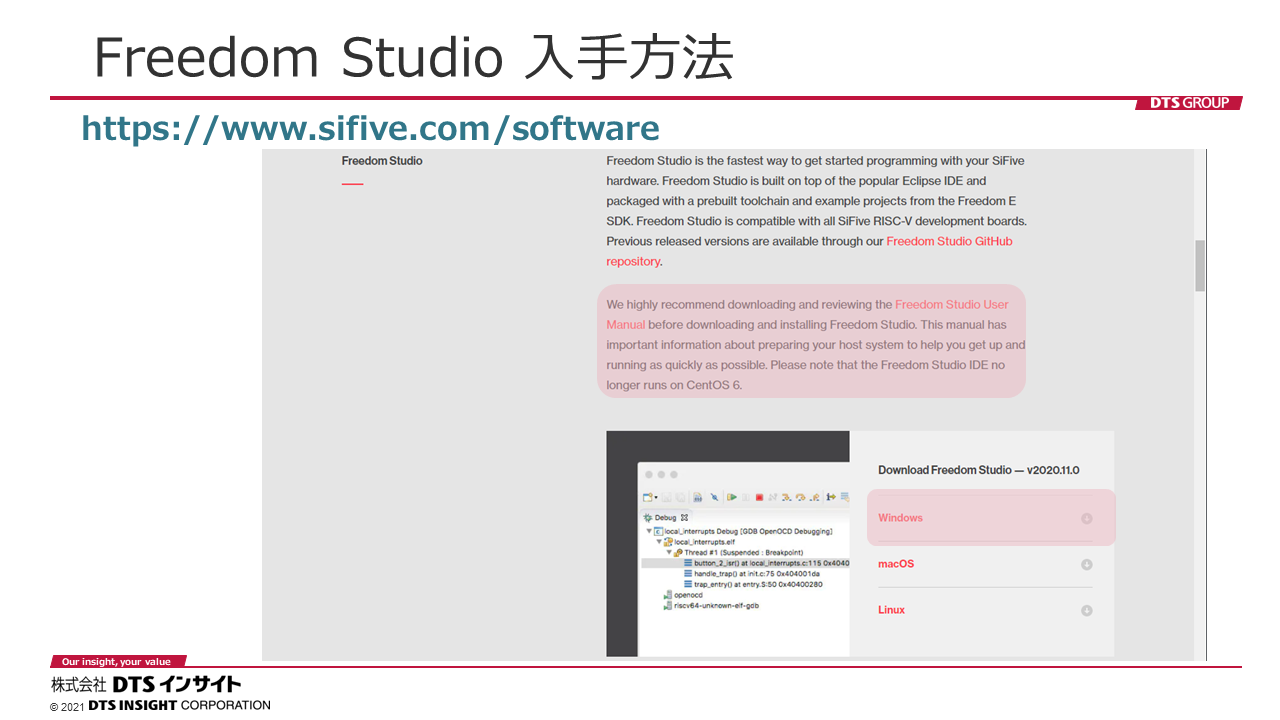Click the macOS download arrow icon
1280x720 pixels.
coord(1086,565)
